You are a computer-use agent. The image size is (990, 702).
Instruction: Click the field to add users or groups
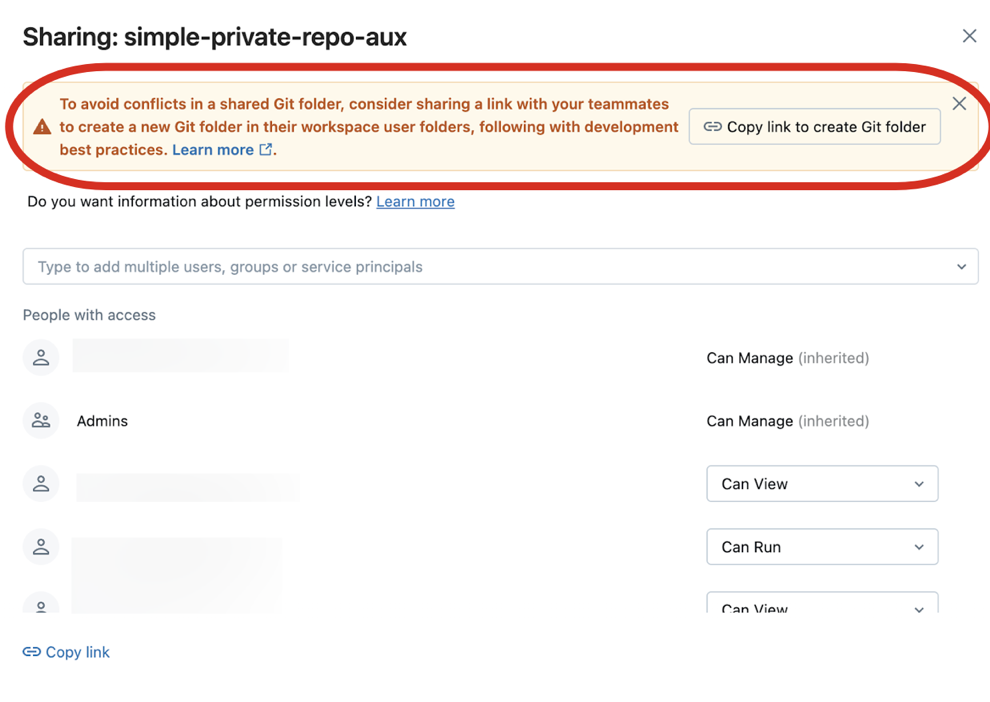pyautogui.click(x=400, y=266)
